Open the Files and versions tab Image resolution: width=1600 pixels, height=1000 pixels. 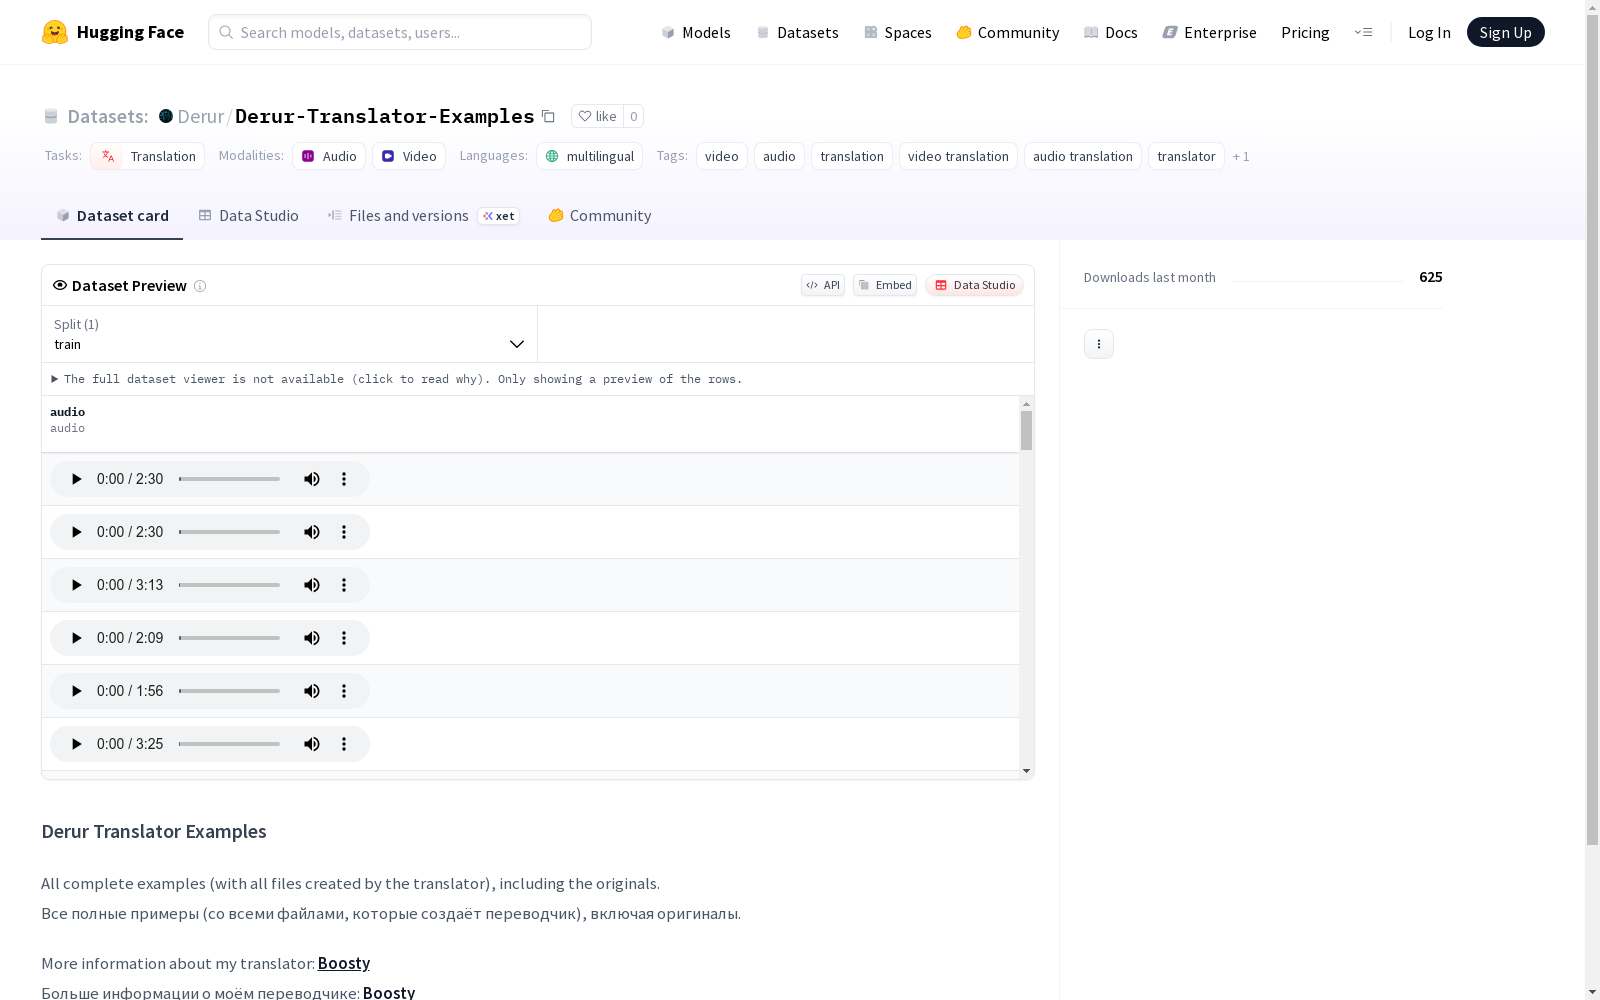(424, 216)
